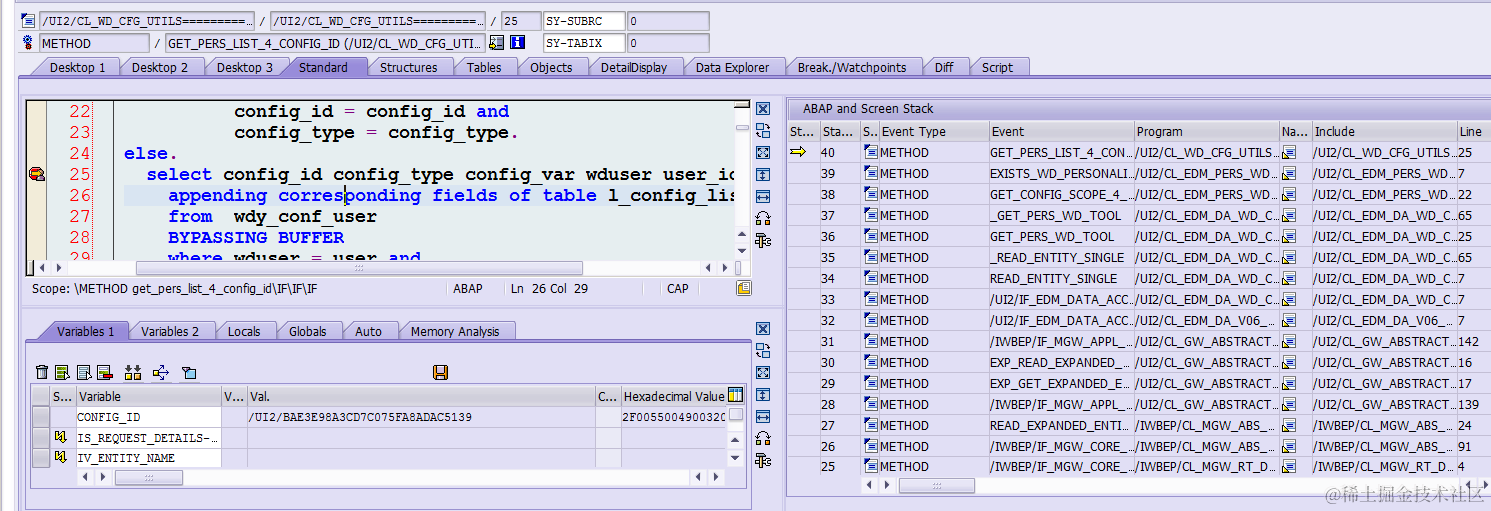
Task: Click the notes icon in editor status bar
Action: tap(744, 288)
